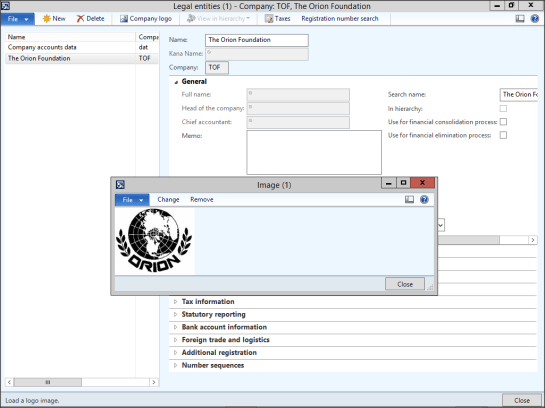
Task: Open the main window File menu
Action: [18, 19]
